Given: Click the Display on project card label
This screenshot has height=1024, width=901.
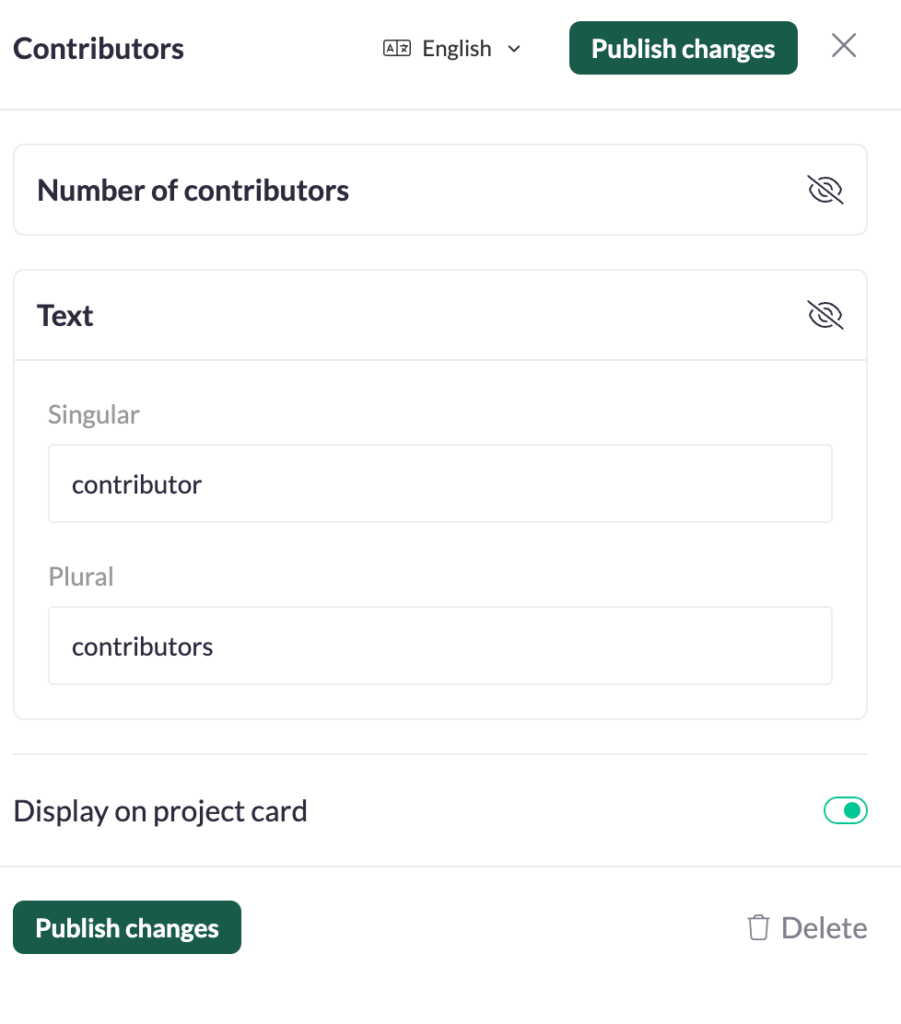Looking at the screenshot, I should pyautogui.click(x=160, y=811).
